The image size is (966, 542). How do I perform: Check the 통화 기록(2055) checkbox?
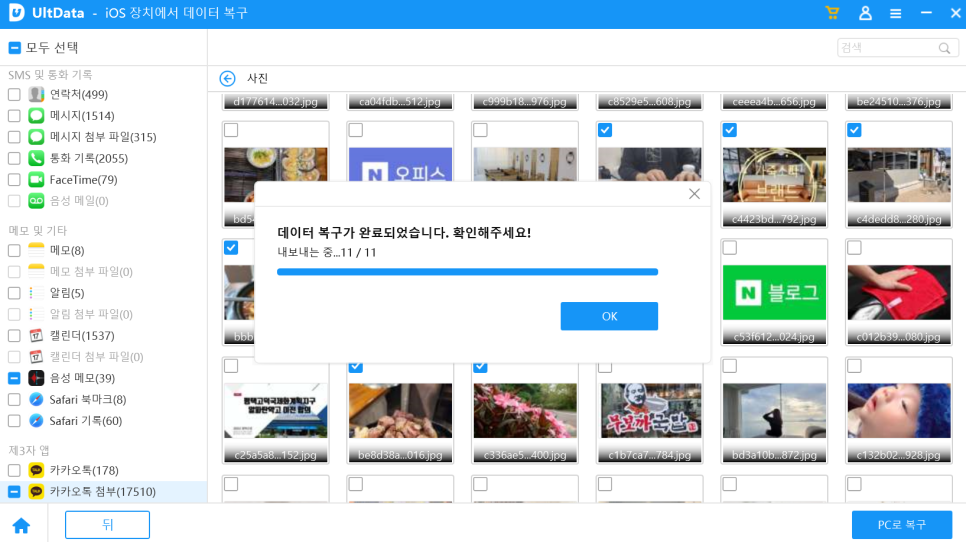14,158
